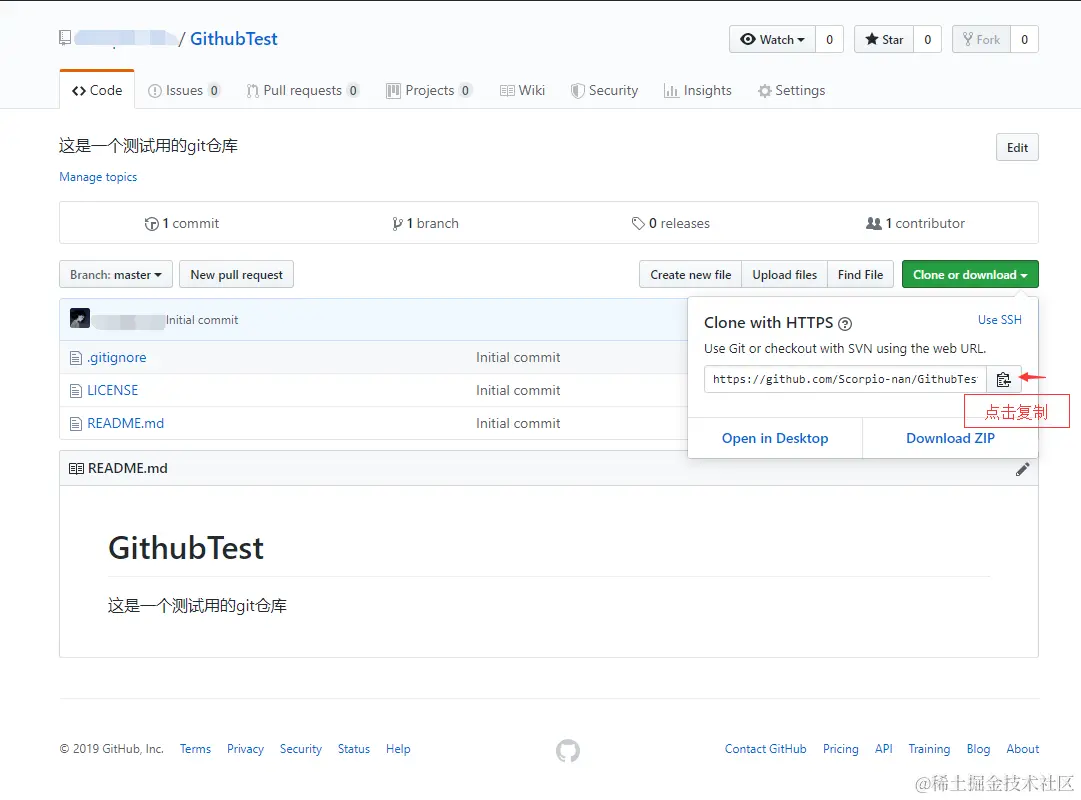Click Create new file button

point(691,274)
